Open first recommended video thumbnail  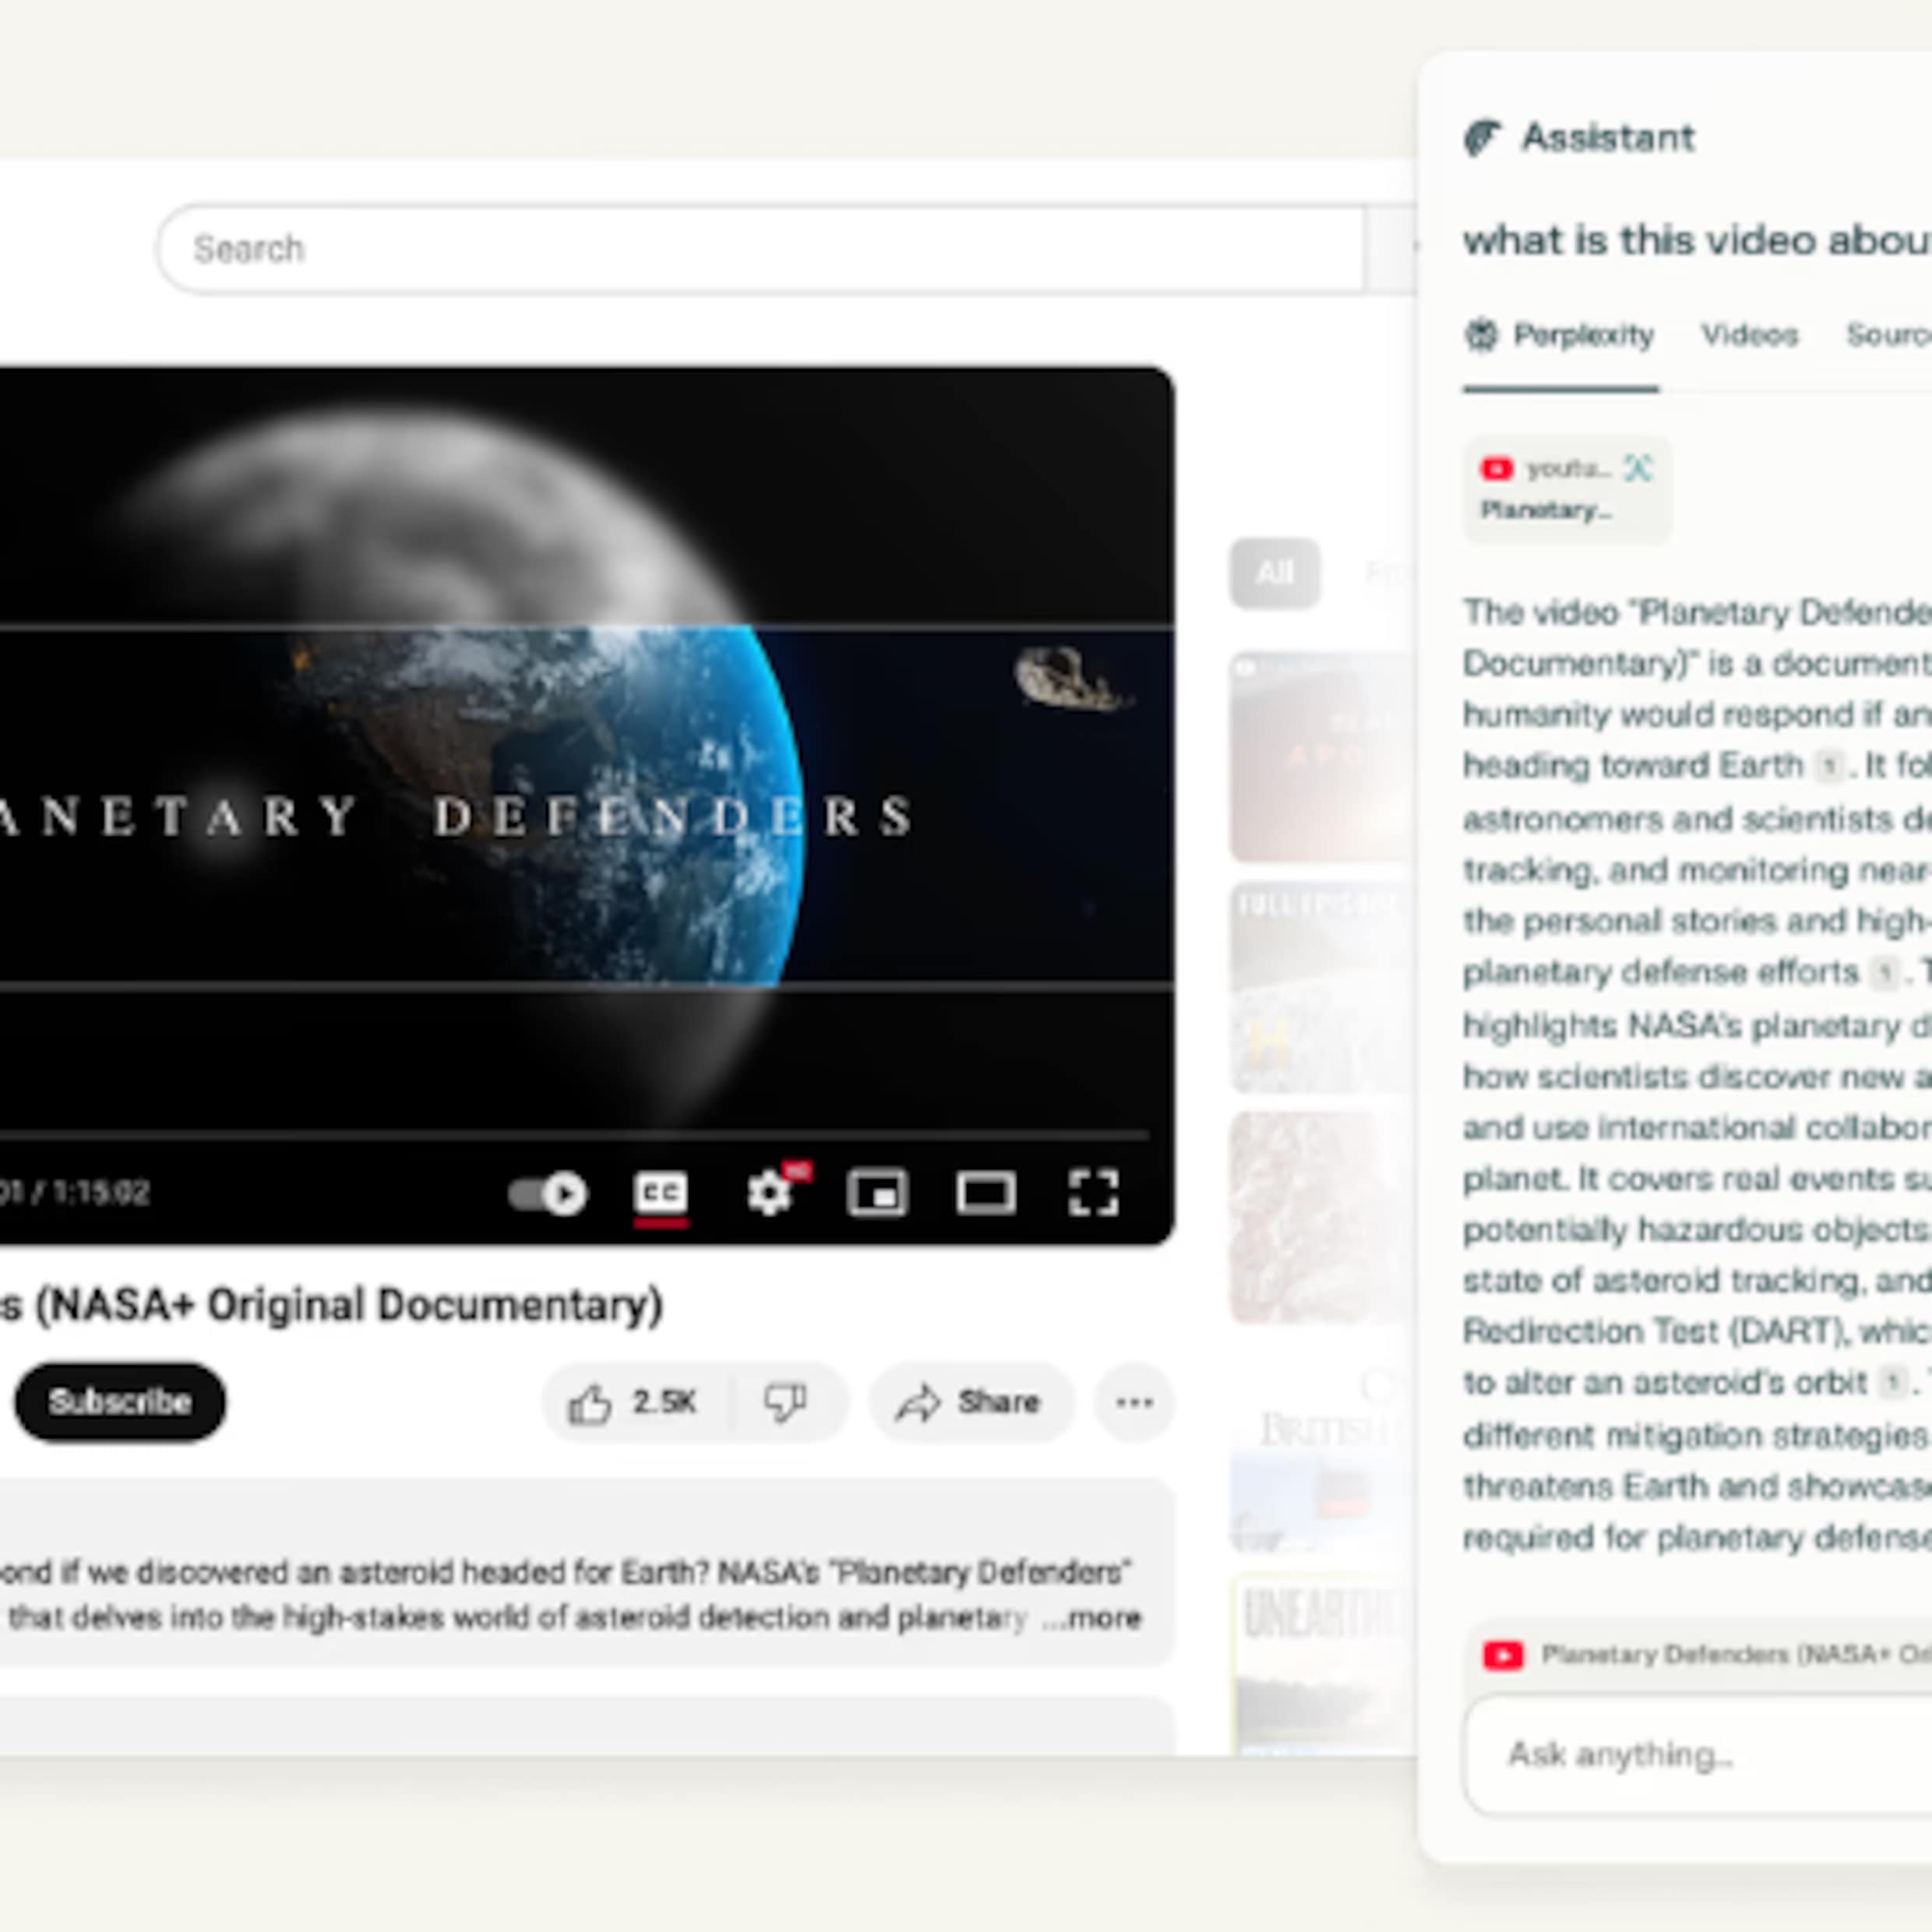[1320, 756]
